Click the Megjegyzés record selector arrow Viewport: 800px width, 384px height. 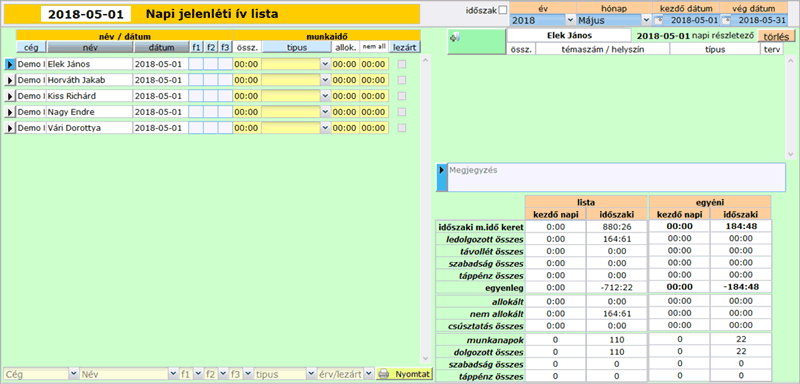pyautogui.click(x=442, y=177)
